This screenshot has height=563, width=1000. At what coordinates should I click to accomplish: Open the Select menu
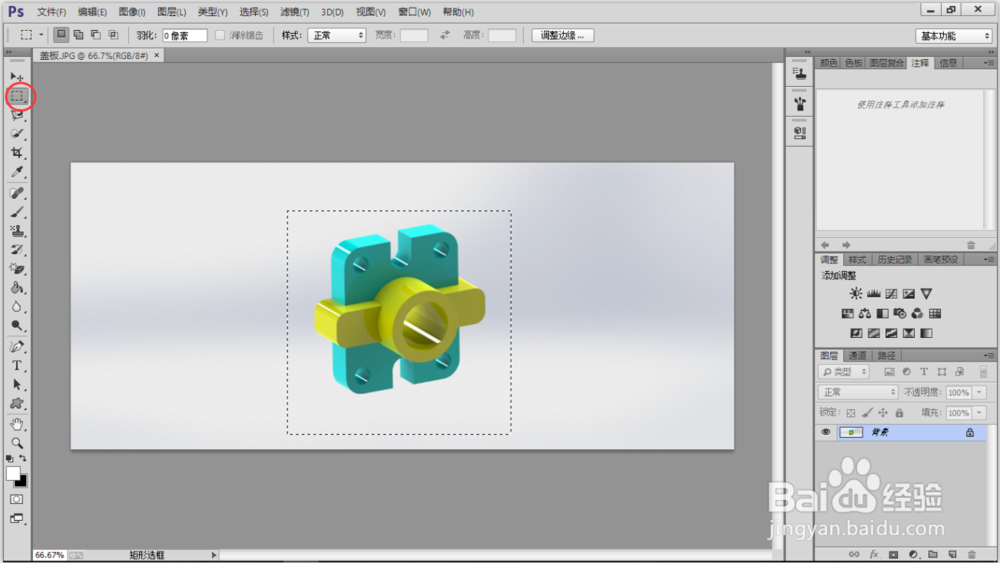click(x=254, y=11)
